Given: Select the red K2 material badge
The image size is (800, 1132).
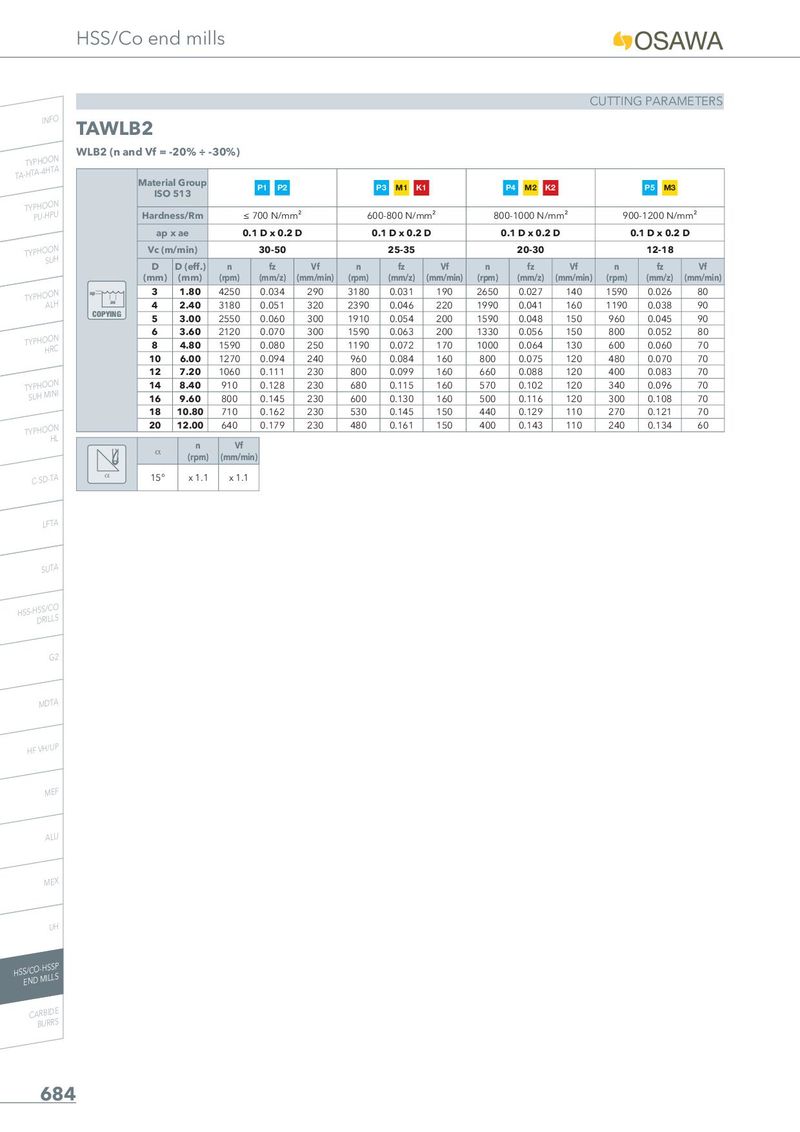Looking at the screenshot, I should 551,188.
